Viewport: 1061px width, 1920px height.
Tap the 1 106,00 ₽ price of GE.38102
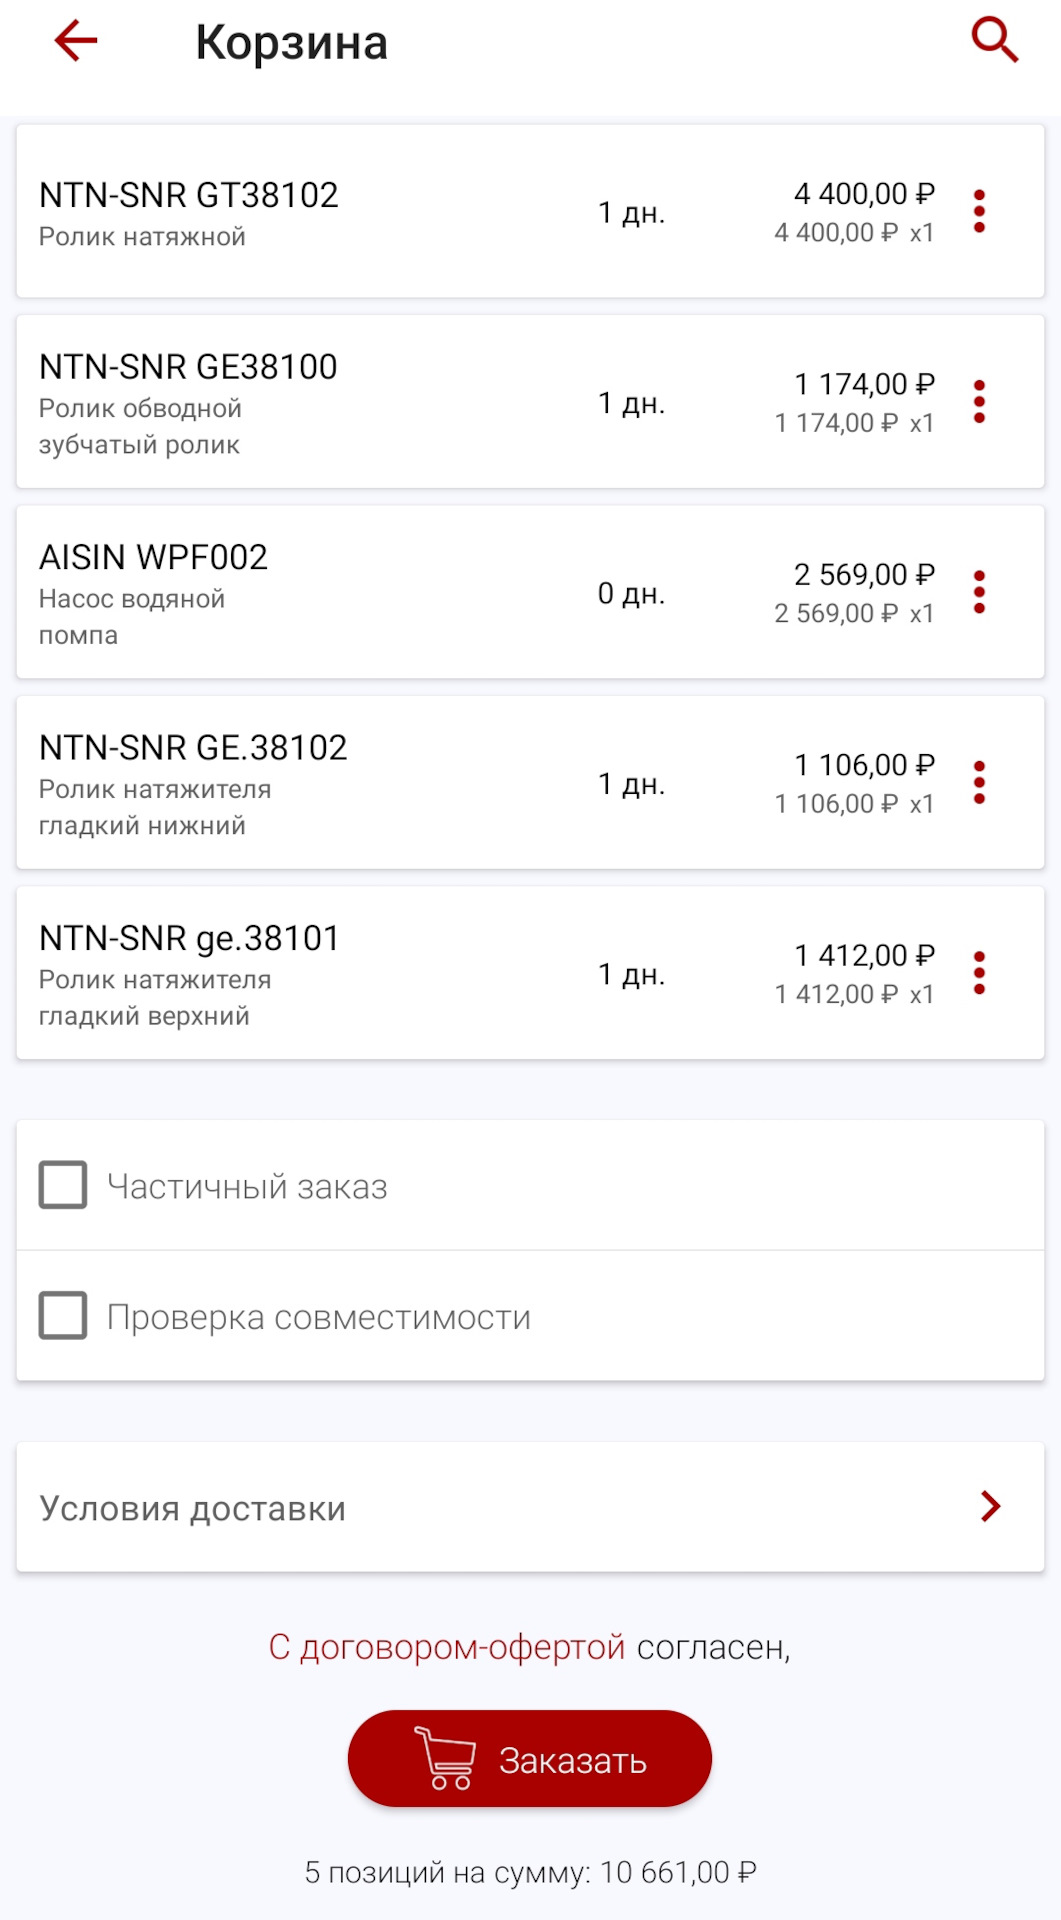point(864,765)
